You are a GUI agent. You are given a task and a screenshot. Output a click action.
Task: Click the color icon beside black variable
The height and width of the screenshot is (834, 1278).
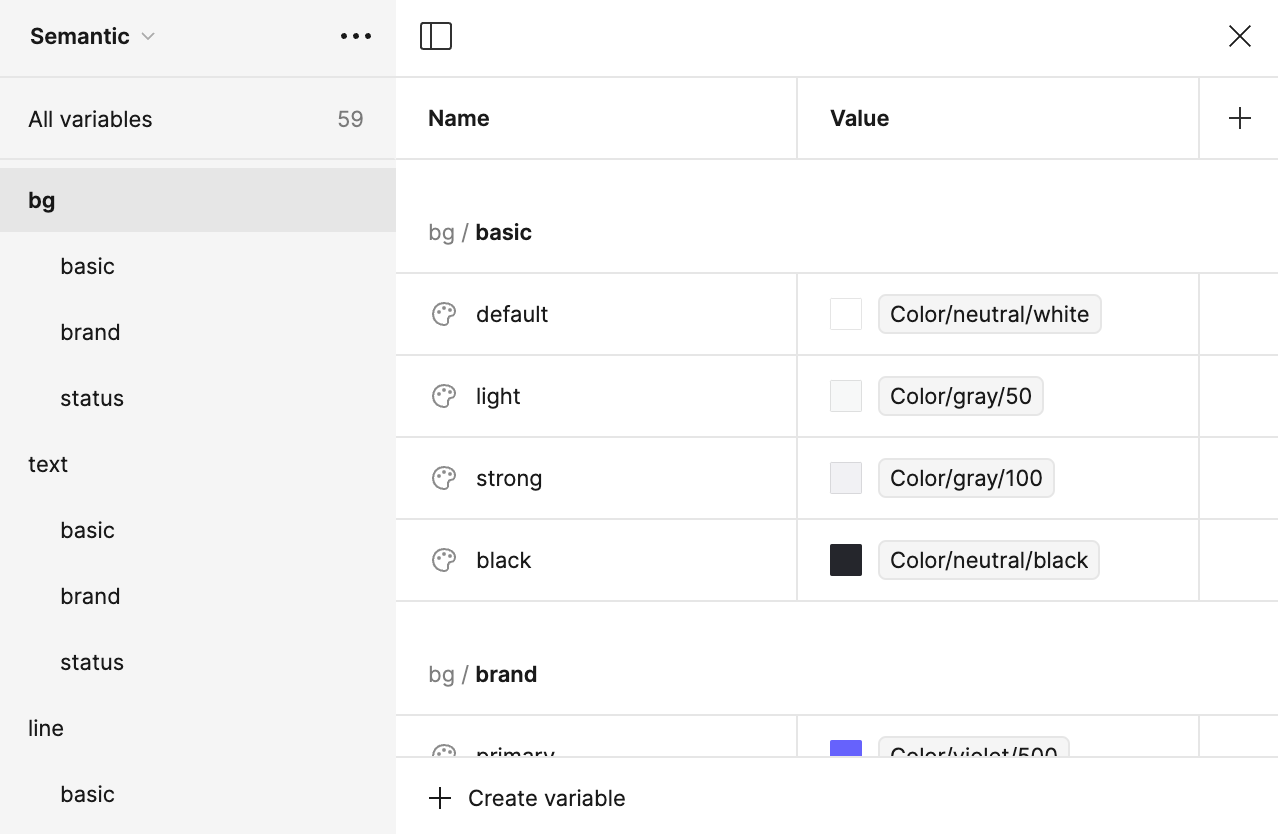point(444,560)
